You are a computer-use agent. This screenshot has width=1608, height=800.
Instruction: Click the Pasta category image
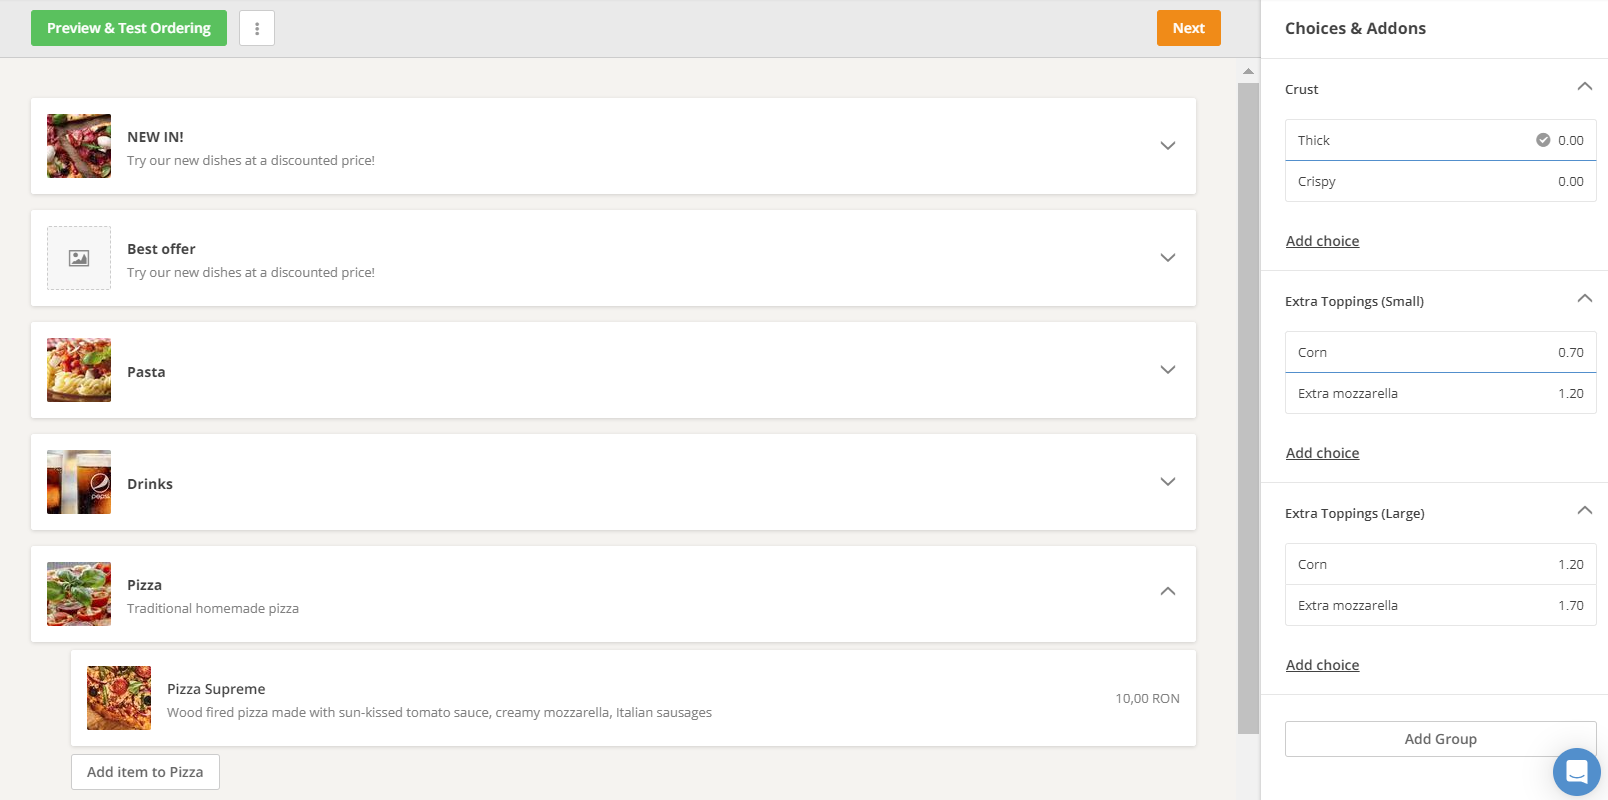(79, 370)
